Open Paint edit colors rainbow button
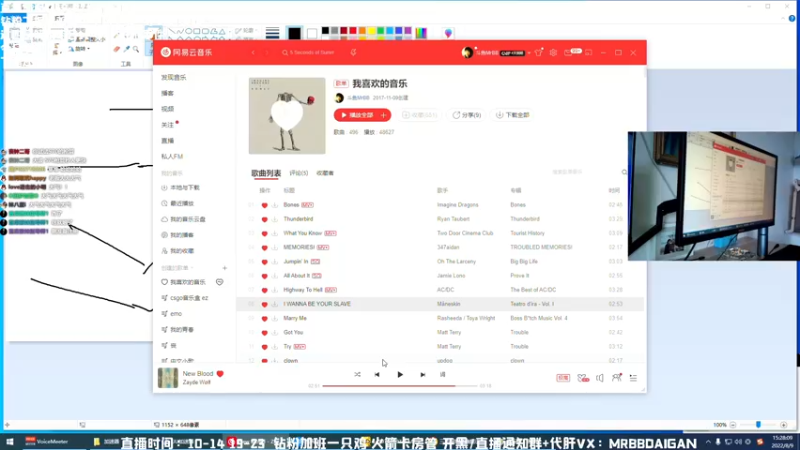Image resolution: width=800 pixels, height=450 pixels. [x=421, y=33]
